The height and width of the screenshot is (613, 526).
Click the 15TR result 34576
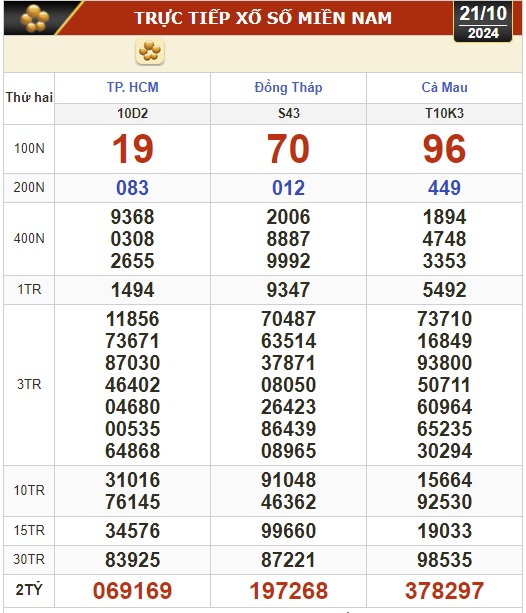[133, 531]
